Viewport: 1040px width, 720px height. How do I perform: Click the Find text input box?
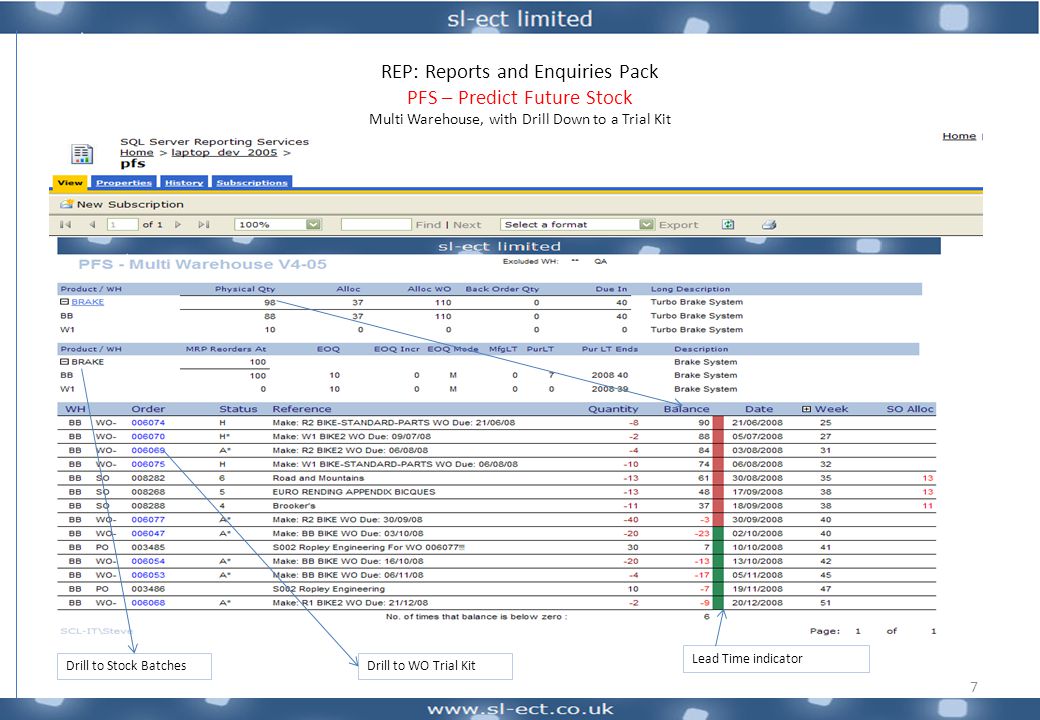coord(376,225)
